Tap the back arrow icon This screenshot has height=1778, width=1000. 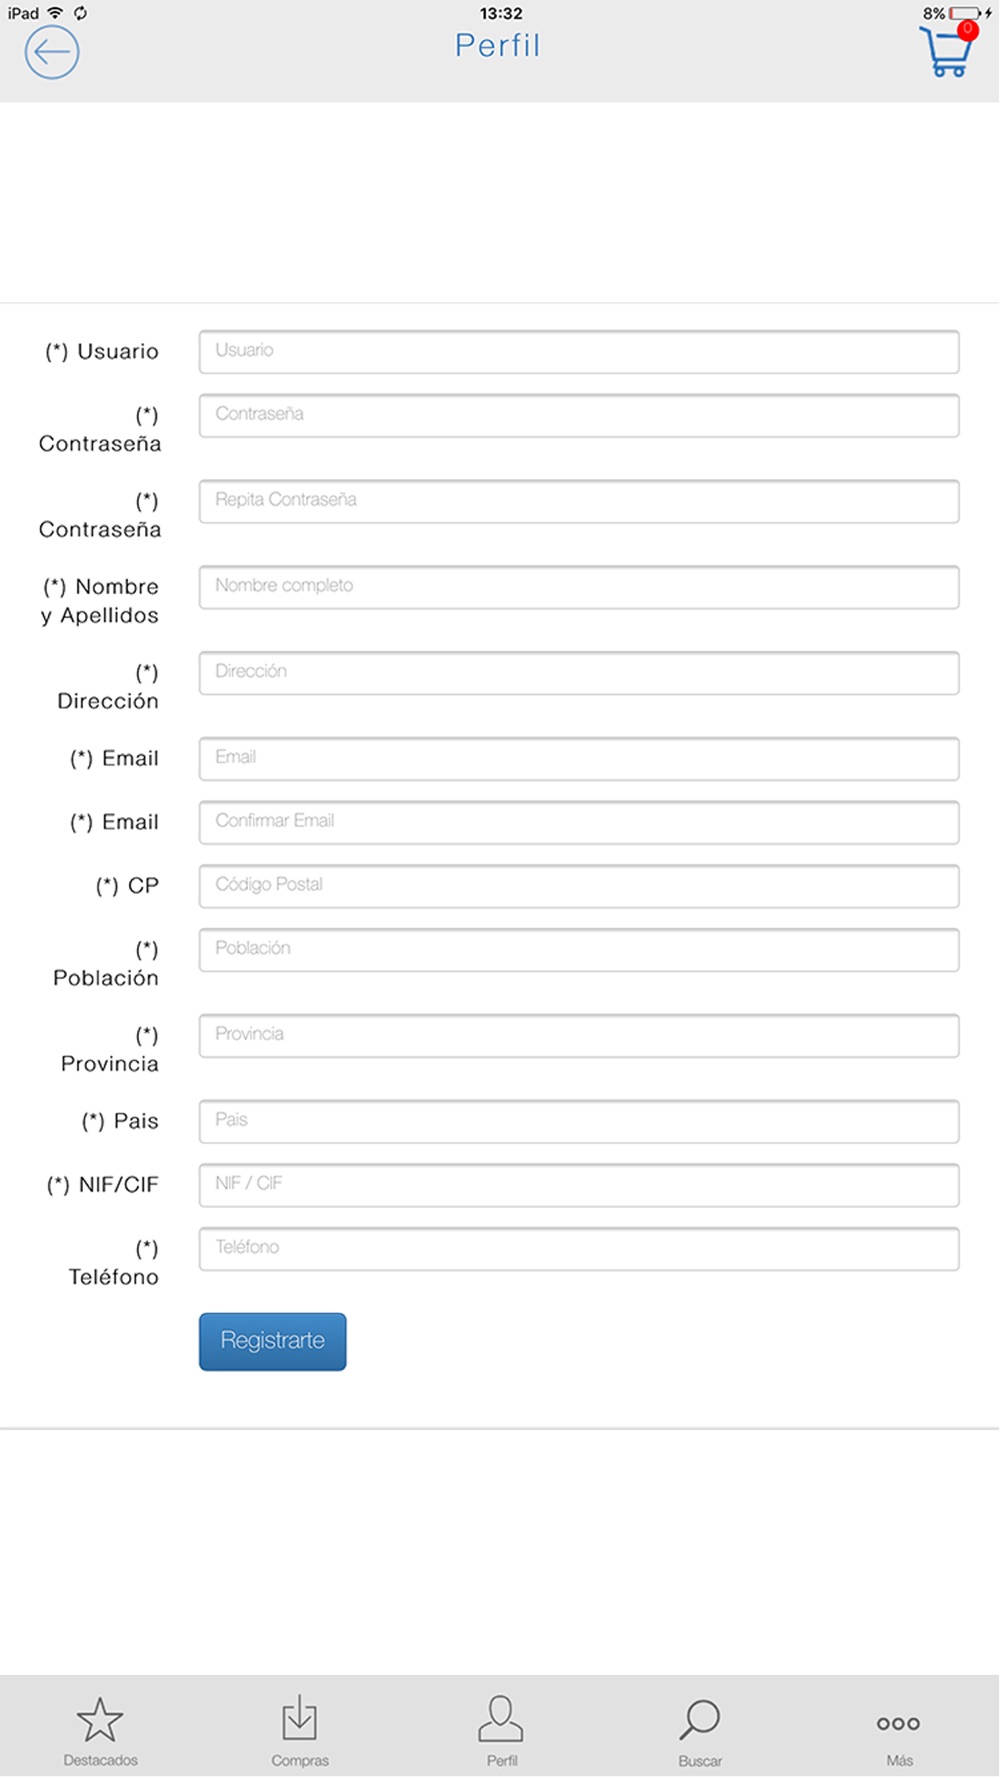click(x=52, y=52)
